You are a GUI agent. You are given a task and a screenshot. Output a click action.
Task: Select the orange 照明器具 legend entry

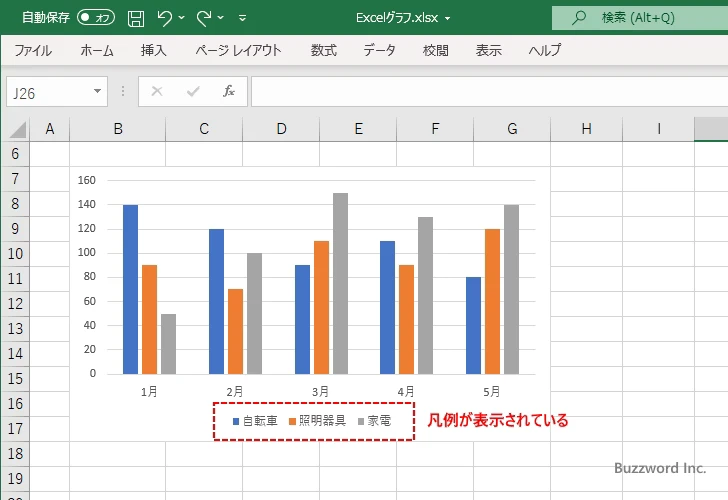(318, 421)
